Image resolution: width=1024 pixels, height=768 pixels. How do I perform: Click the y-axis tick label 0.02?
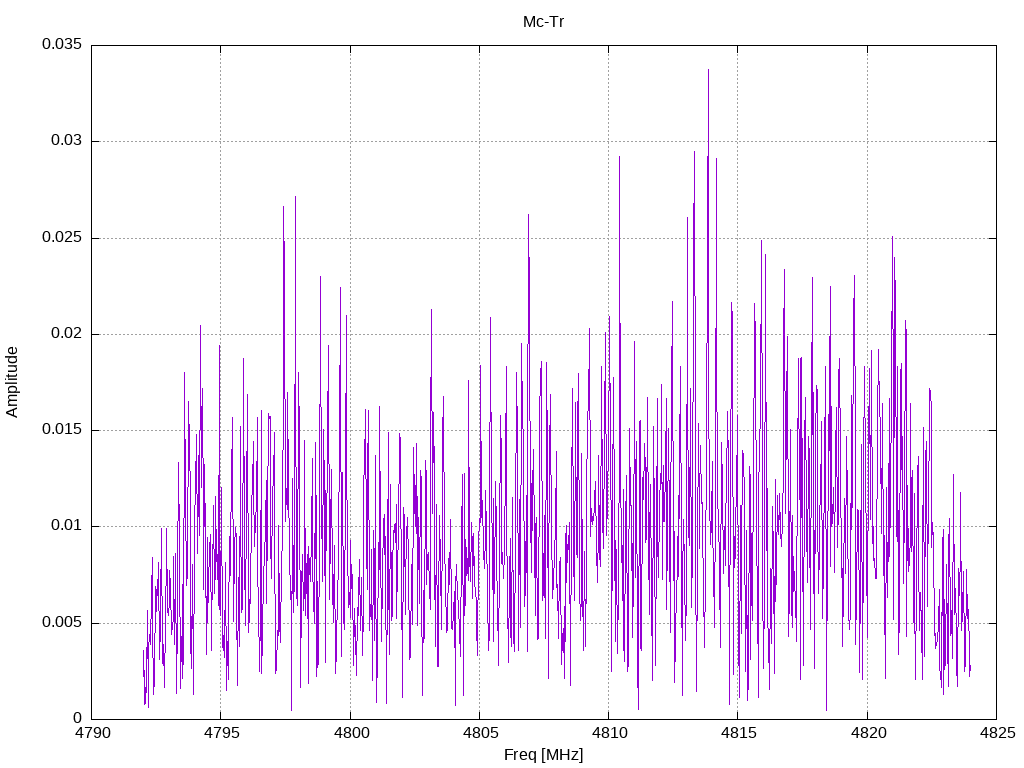click(x=67, y=333)
